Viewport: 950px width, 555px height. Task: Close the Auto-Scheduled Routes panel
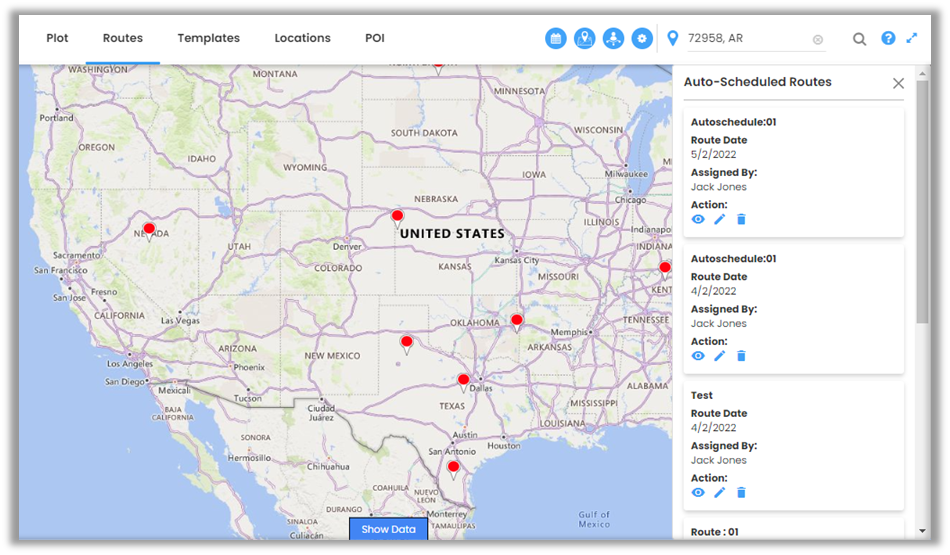(x=898, y=83)
